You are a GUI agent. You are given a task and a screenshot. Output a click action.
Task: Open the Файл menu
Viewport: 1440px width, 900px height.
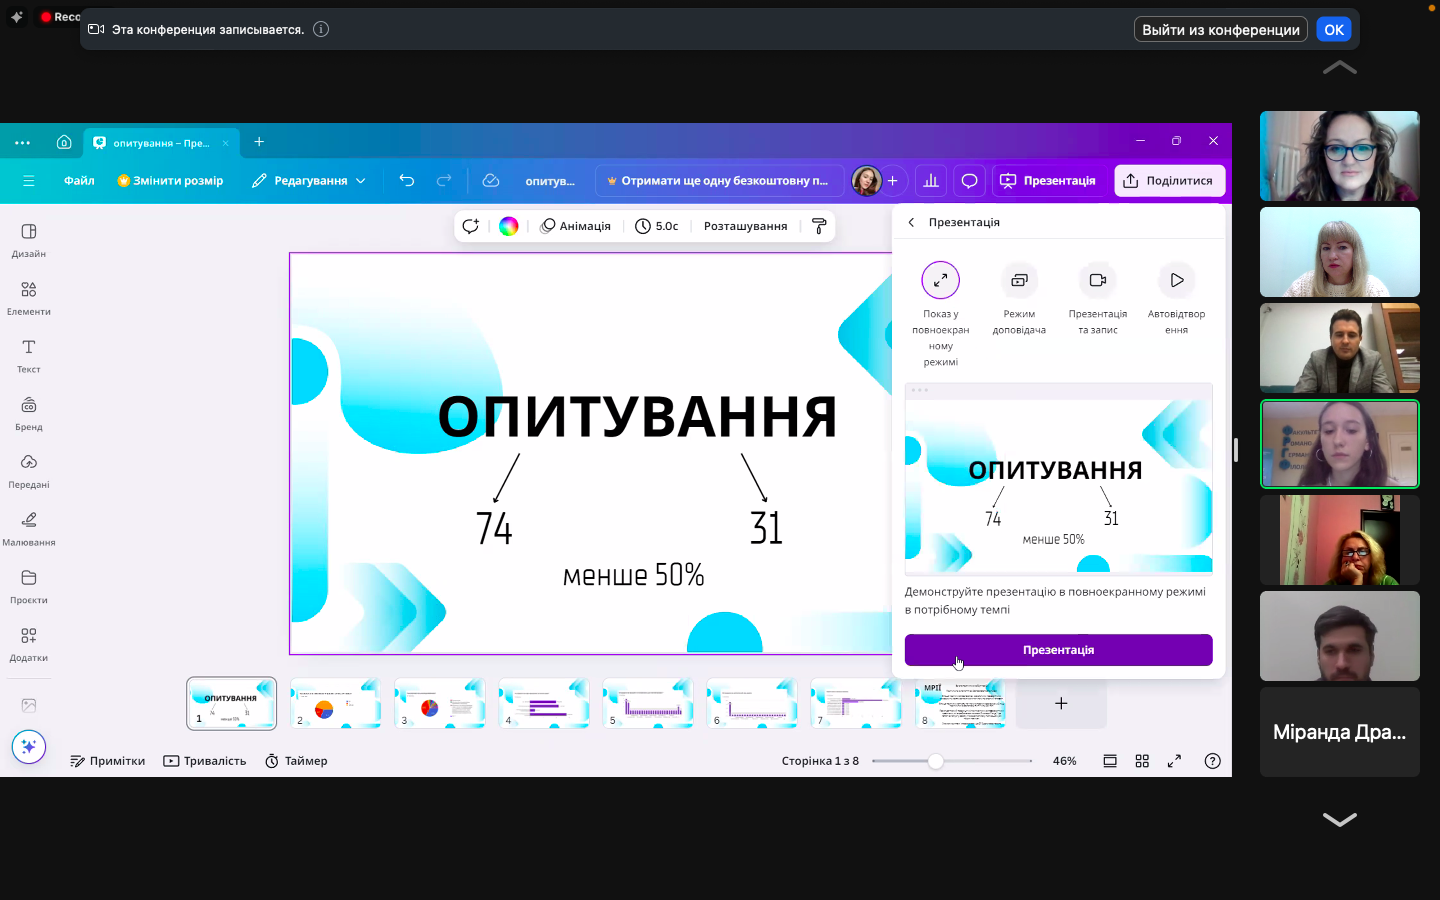click(x=79, y=180)
